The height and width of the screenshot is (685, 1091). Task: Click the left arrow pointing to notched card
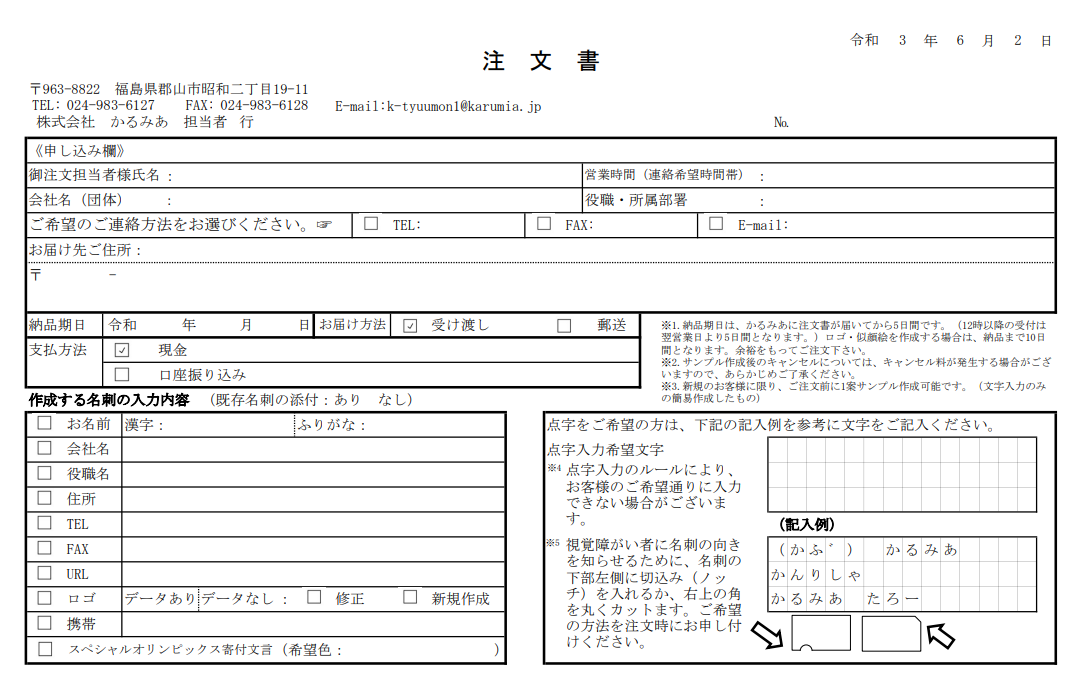(767, 635)
